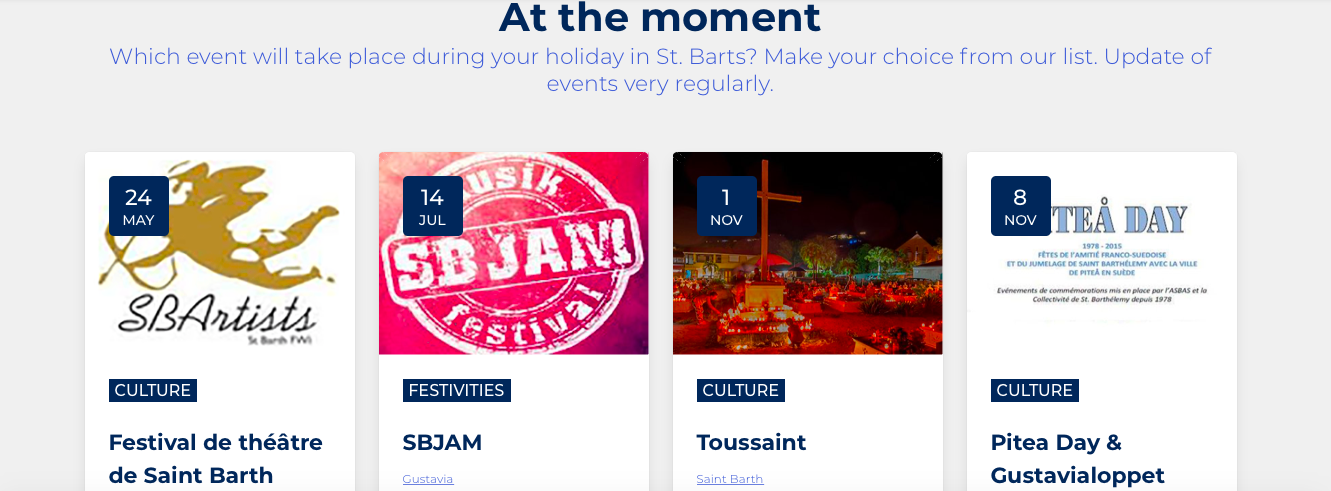Click the Culture tag on theatre festival card

pos(152,390)
